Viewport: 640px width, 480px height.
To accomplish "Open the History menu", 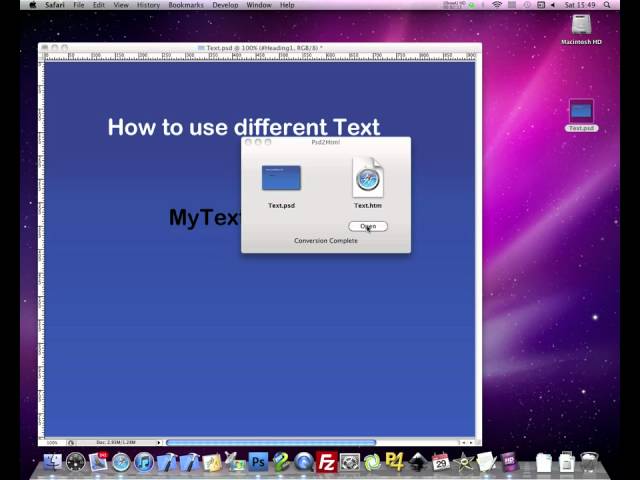I will 148,5.
